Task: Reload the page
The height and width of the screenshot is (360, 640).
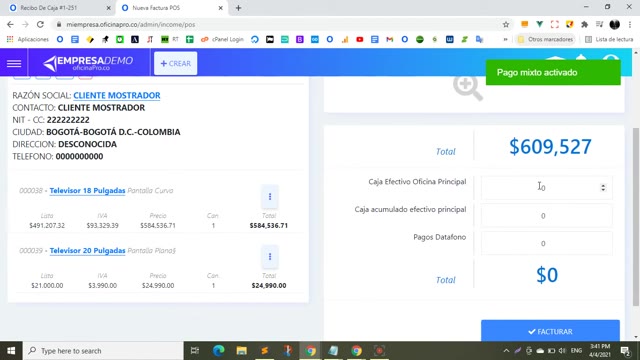Action: point(40,24)
